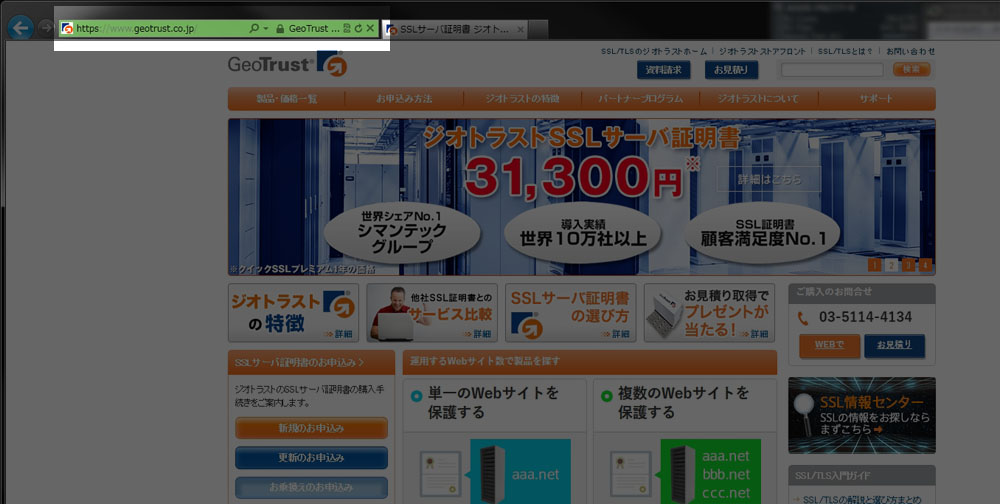Click the SSL/TLS入門ガイド section header
This screenshot has width=1000, height=504.
click(x=862, y=476)
